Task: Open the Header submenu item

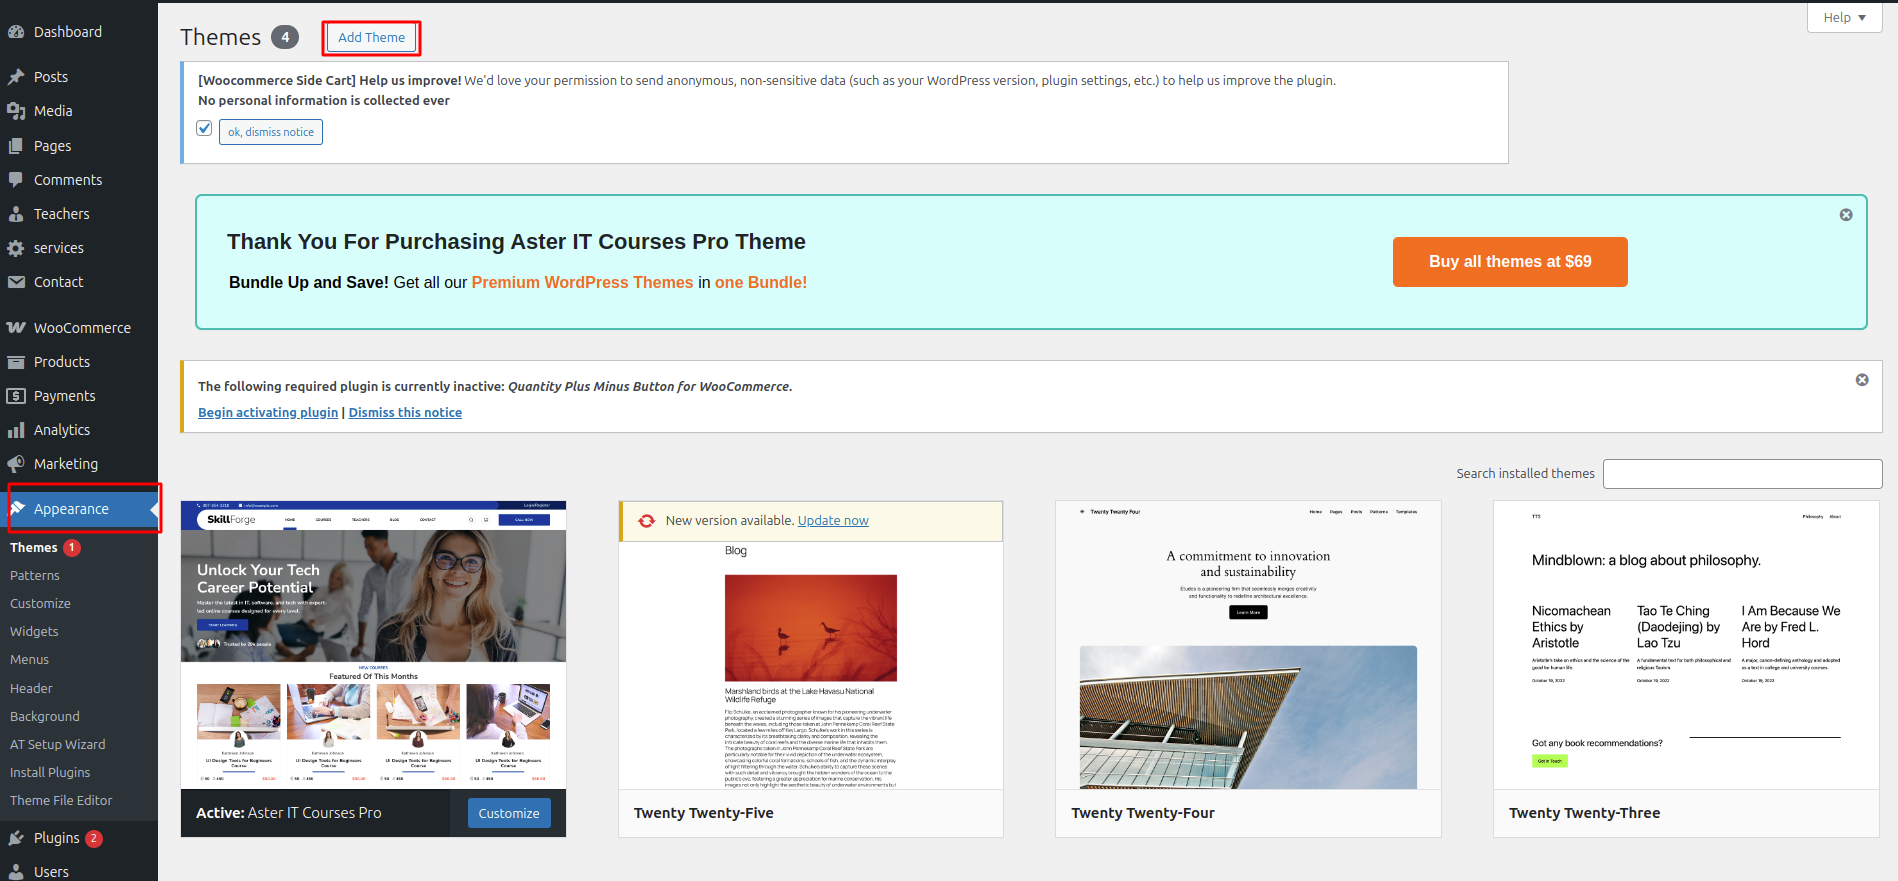Action: click(x=31, y=689)
